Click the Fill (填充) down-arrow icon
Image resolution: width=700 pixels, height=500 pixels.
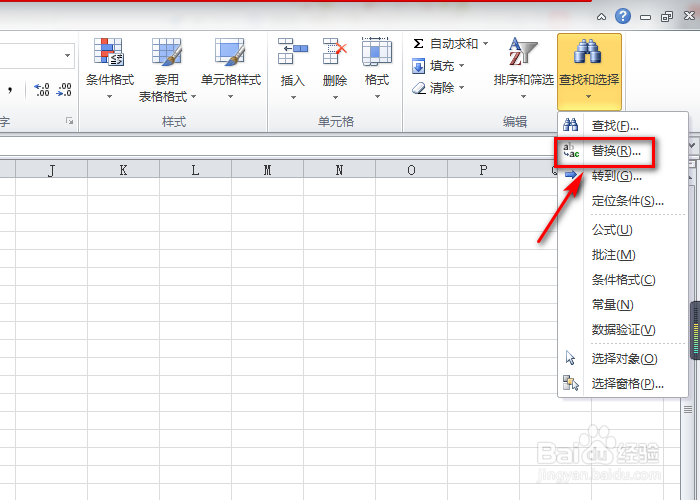pyautogui.click(x=418, y=66)
